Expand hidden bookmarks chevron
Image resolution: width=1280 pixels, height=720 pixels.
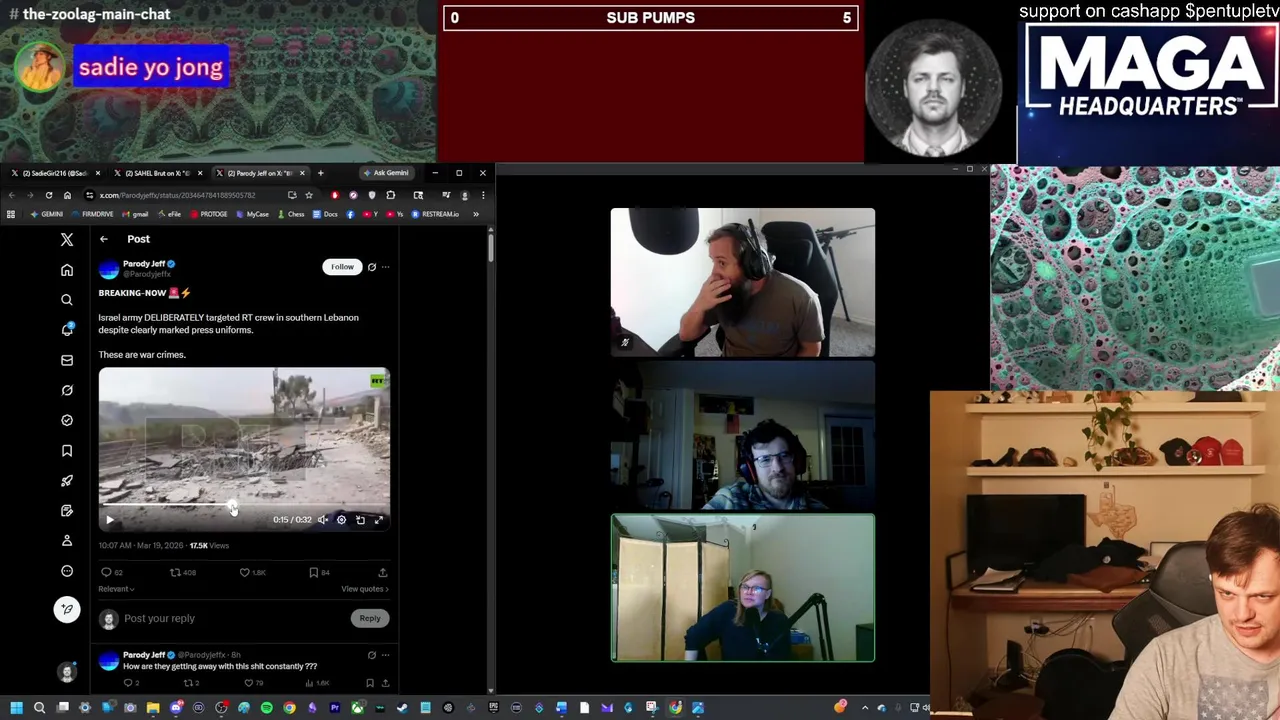[x=476, y=214]
